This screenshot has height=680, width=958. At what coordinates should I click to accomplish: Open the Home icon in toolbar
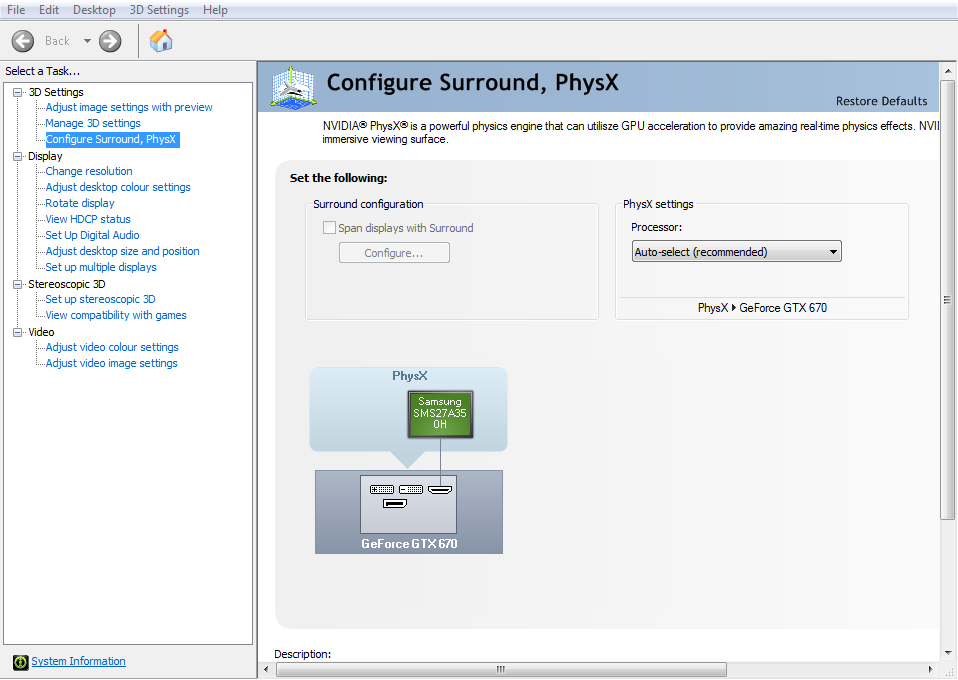161,41
